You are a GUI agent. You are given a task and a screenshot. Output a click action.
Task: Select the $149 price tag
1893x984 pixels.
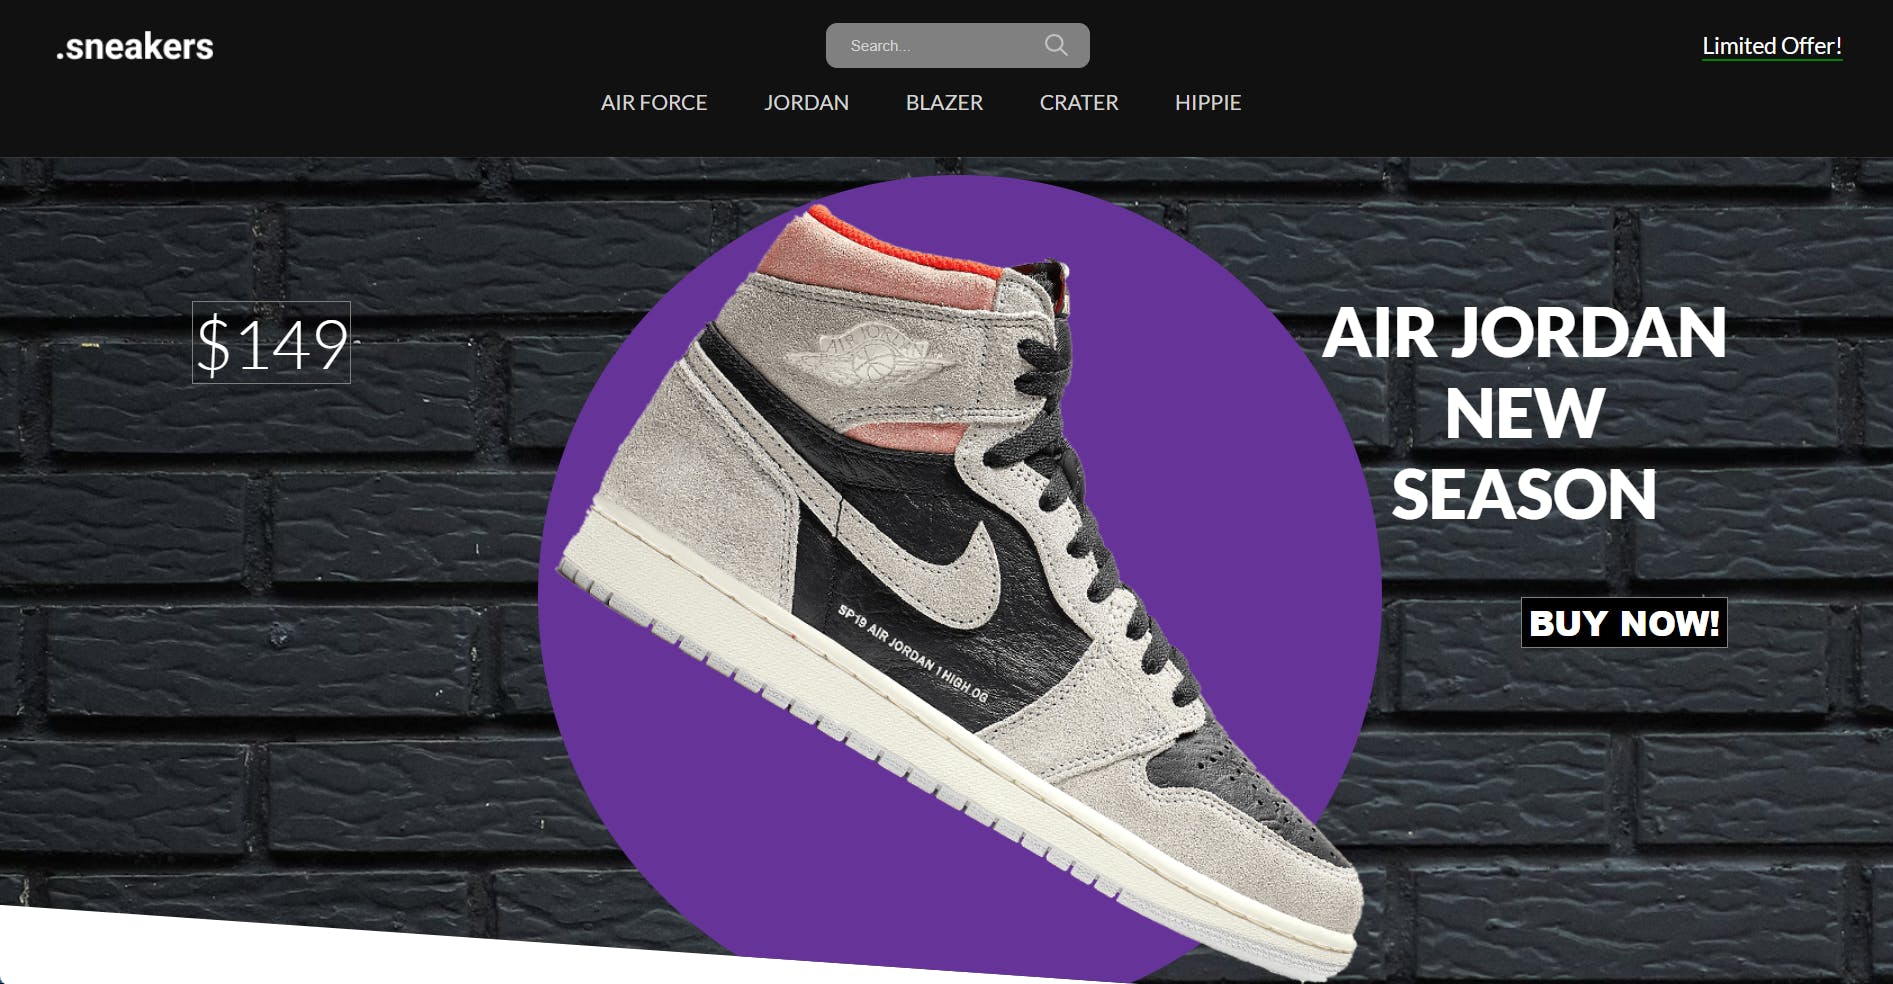click(x=271, y=342)
